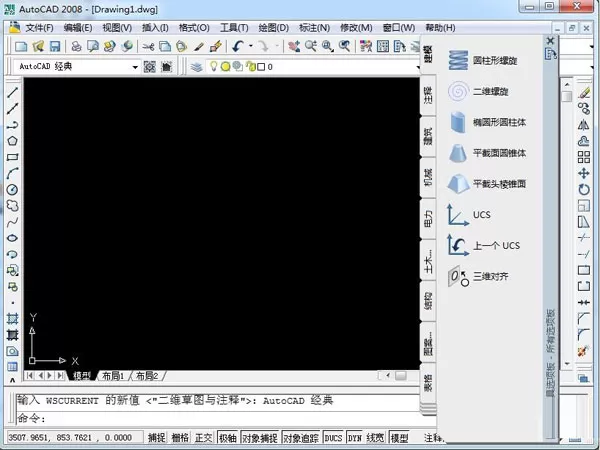
Task: Select the Polygon tool
Action: (12, 141)
